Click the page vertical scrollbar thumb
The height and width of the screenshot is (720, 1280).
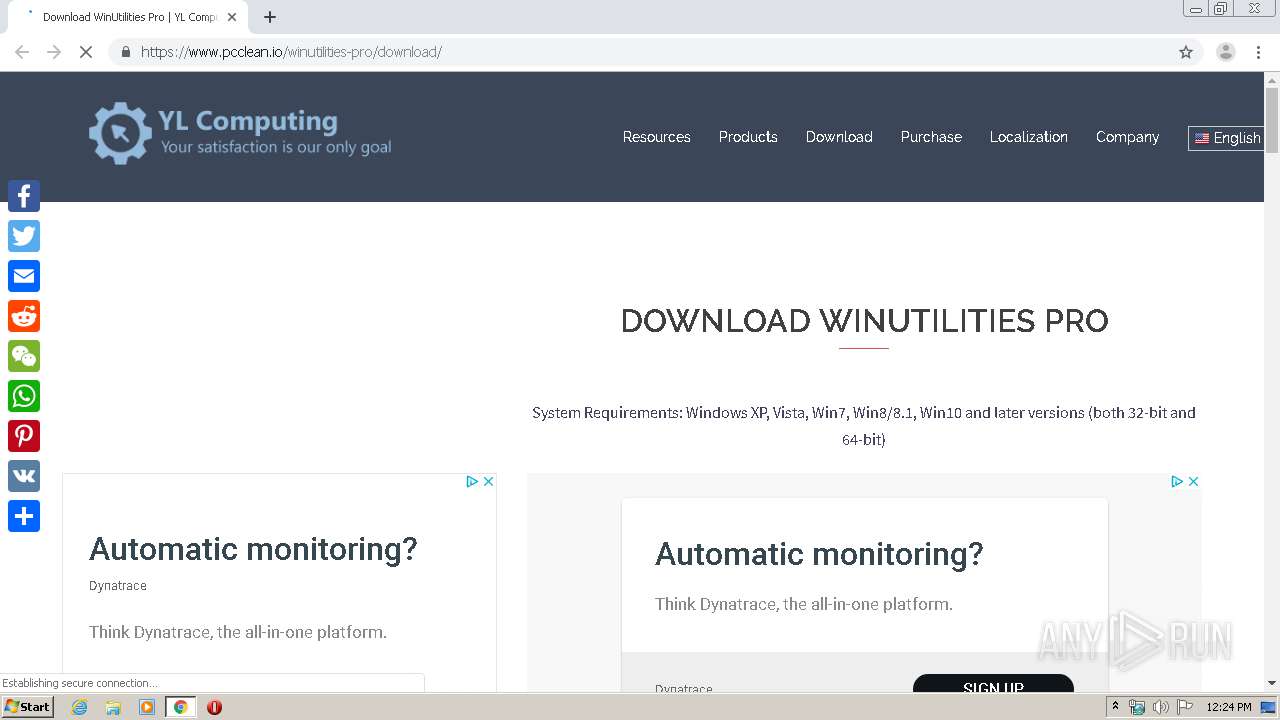tap(1272, 120)
